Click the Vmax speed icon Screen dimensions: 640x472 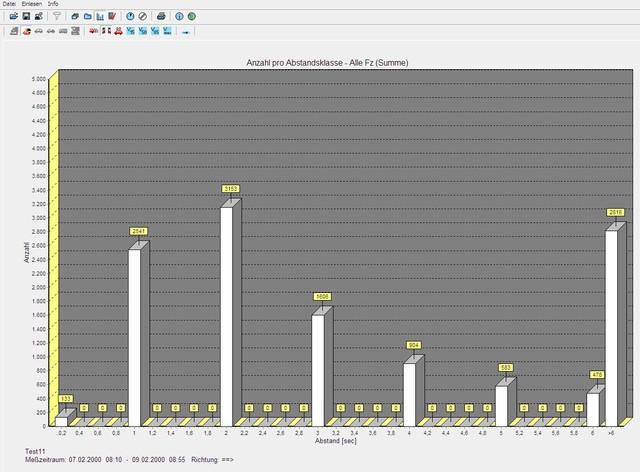[x=167, y=31]
